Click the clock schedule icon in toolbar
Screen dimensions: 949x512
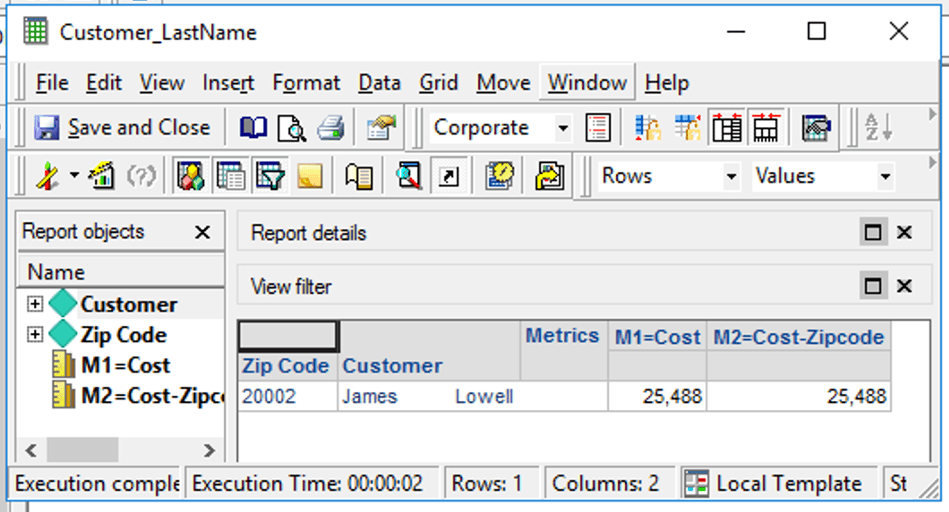pos(499,177)
